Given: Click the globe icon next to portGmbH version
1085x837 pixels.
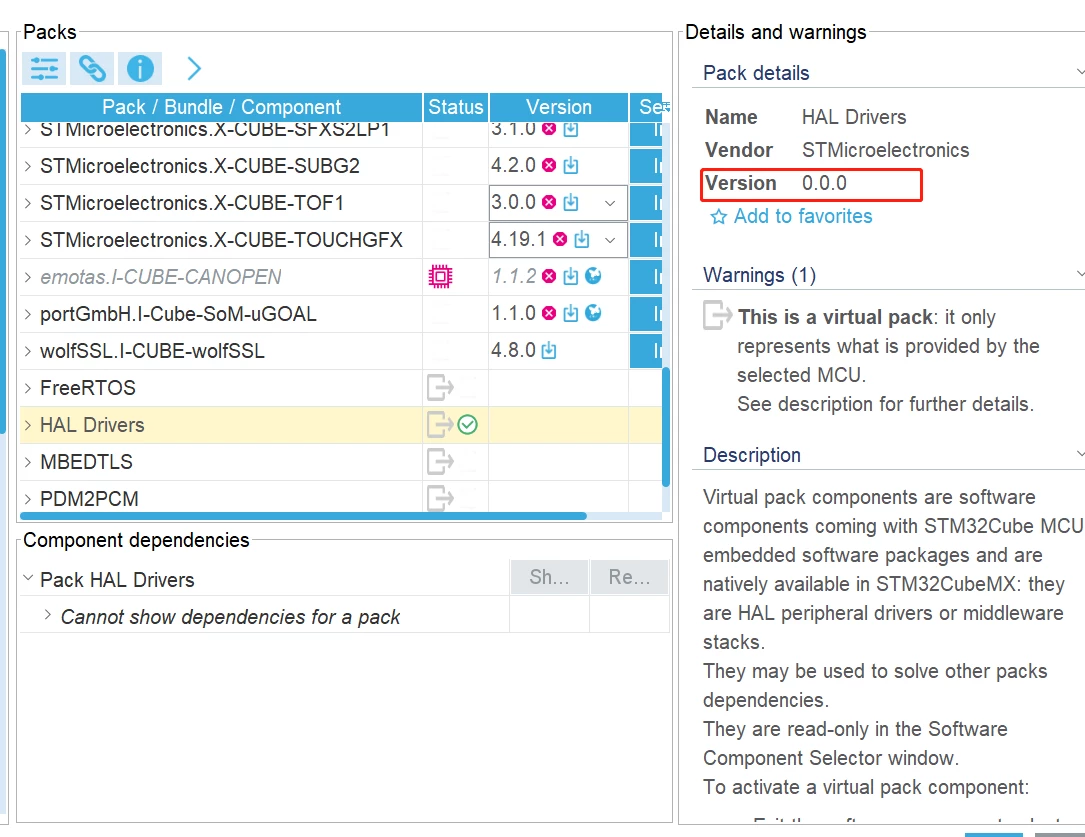Looking at the screenshot, I should [593, 313].
